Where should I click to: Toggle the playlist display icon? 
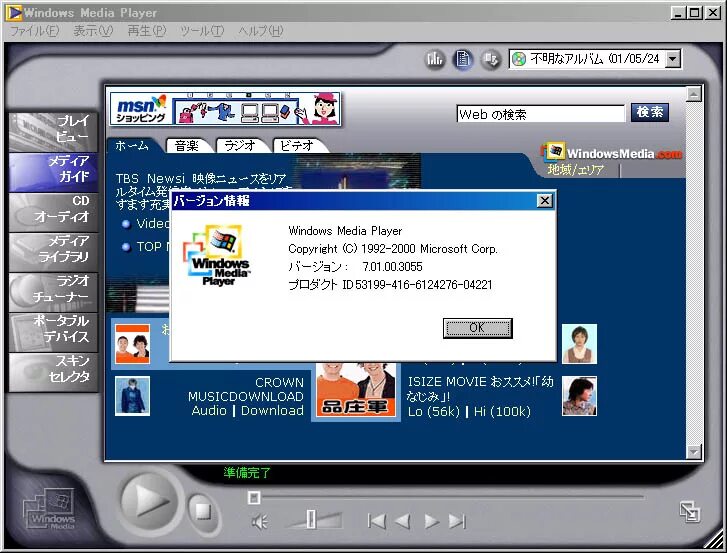pos(462,59)
